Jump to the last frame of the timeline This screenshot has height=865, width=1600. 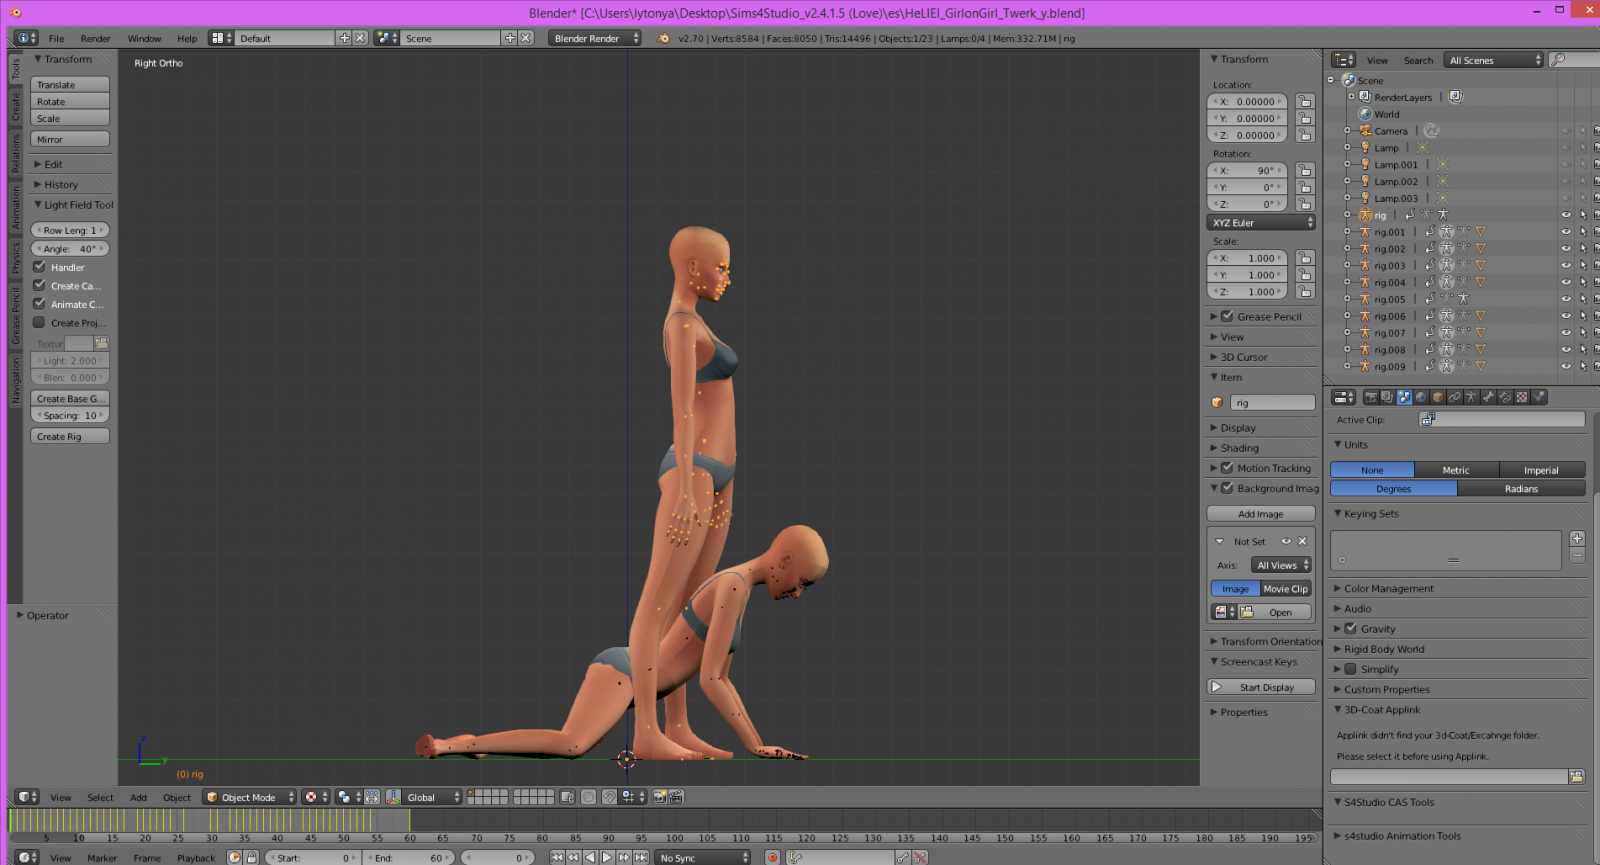641,857
